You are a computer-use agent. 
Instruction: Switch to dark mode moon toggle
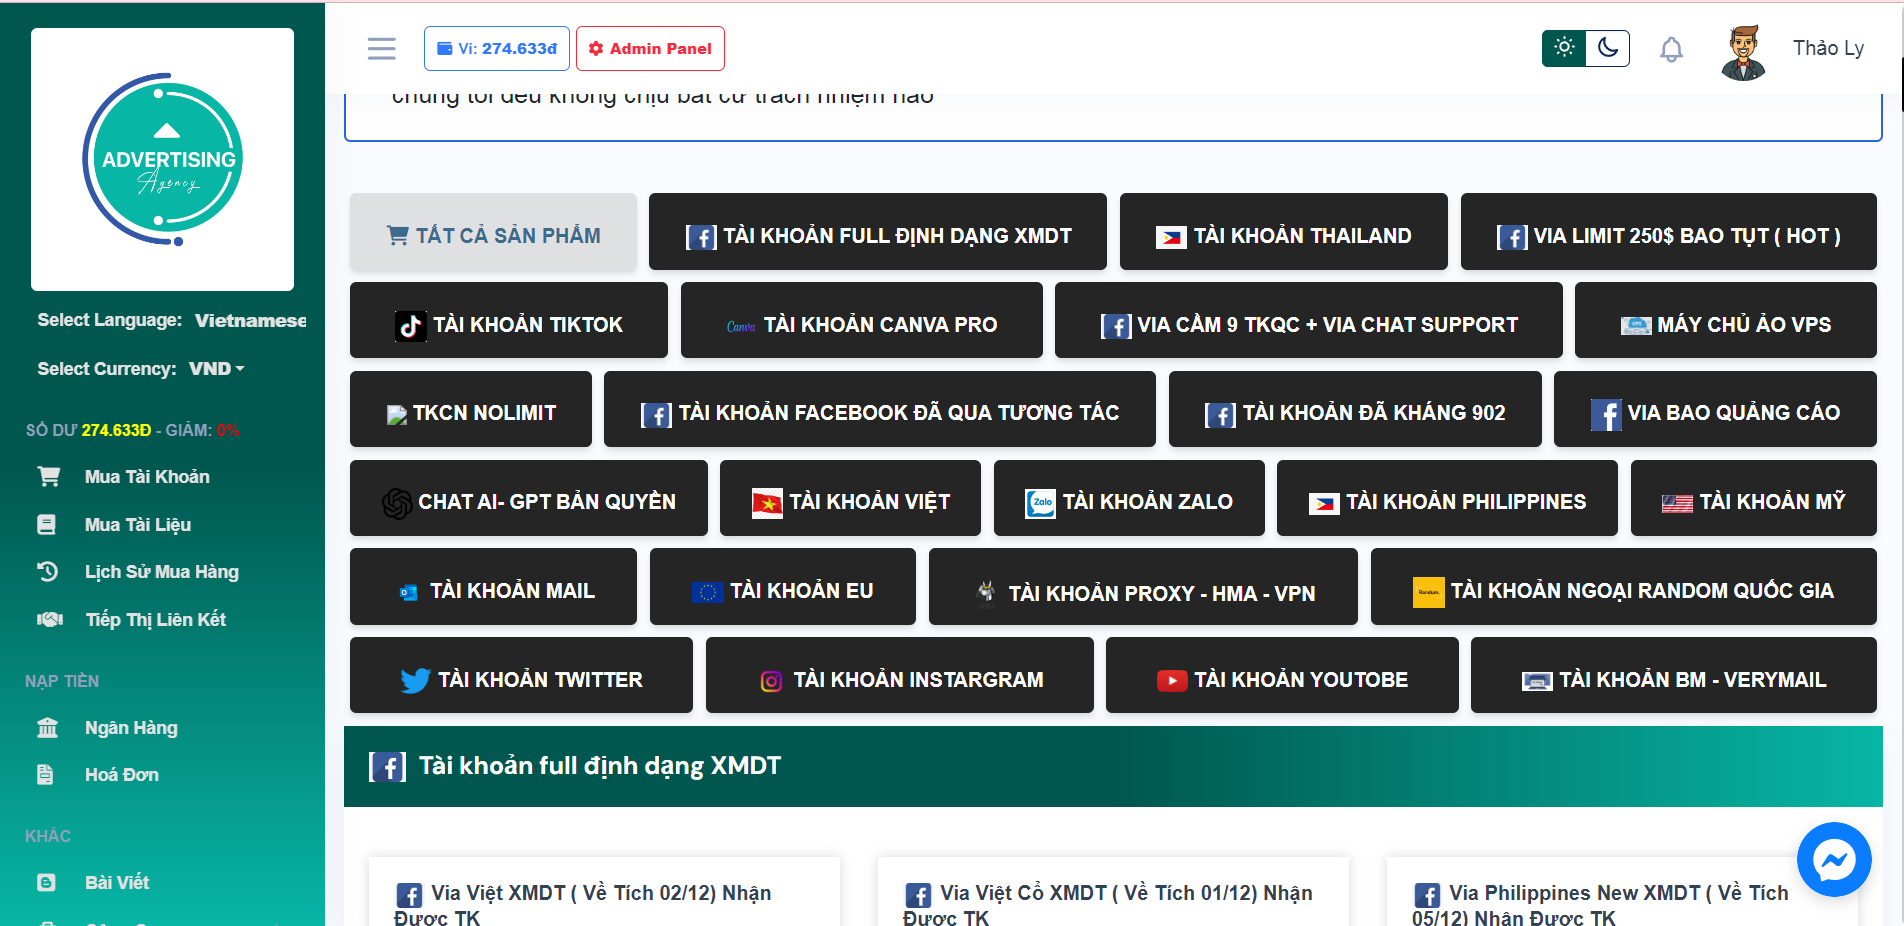pyautogui.click(x=1608, y=47)
